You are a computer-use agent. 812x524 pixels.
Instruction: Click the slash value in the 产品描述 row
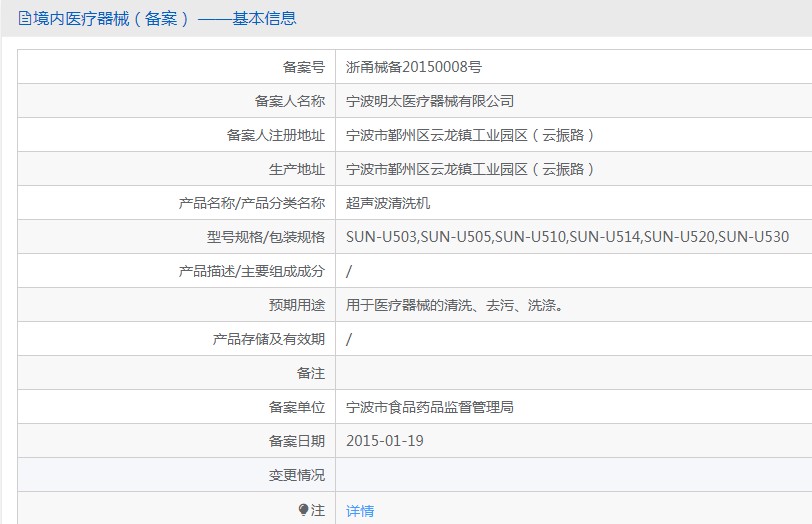point(349,271)
